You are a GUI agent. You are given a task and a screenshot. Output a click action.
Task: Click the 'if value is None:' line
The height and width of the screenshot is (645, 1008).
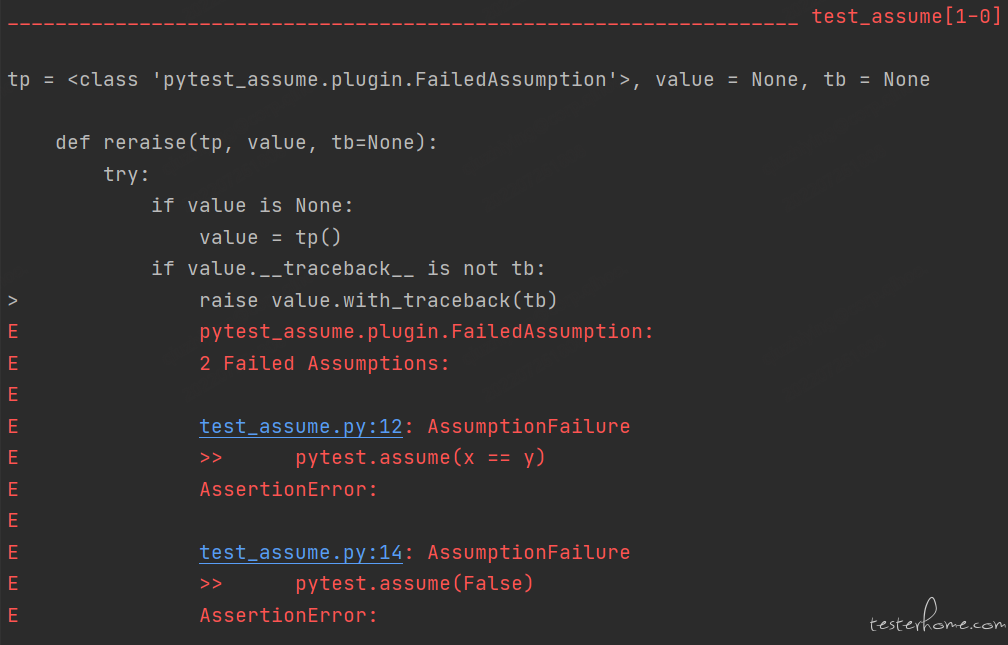pos(252,206)
